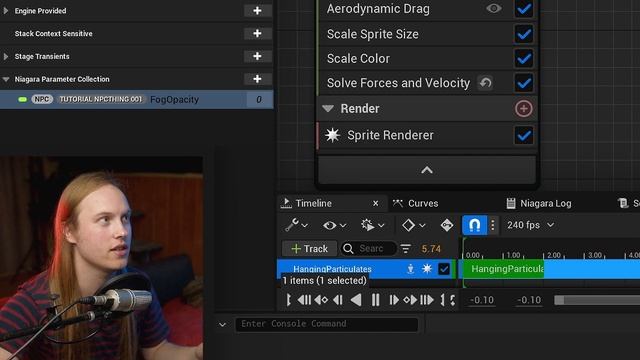Toggle the loop playback icon
The height and width of the screenshot is (360, 640).
click(x=453, y=300)
